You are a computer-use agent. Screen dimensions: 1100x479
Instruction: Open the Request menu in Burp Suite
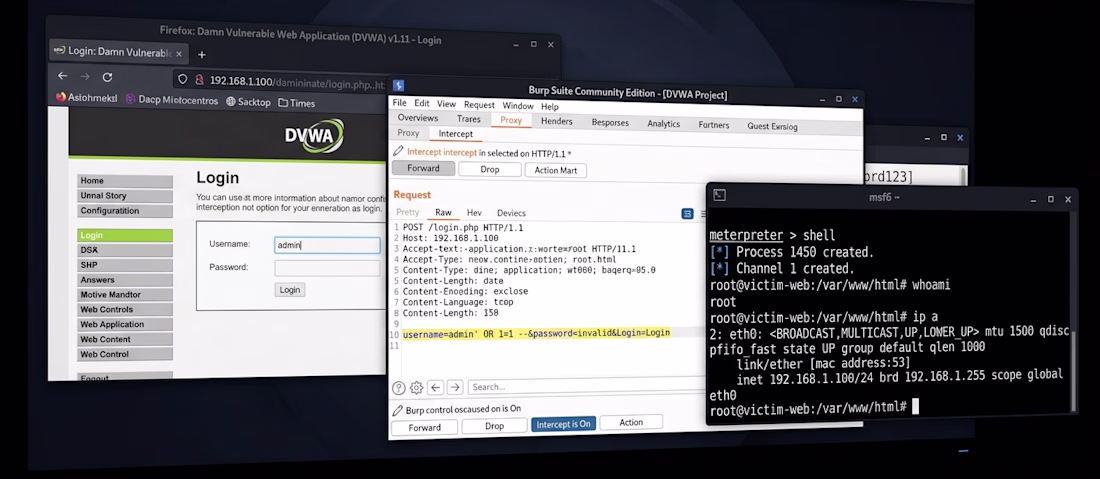coord(479,105)
